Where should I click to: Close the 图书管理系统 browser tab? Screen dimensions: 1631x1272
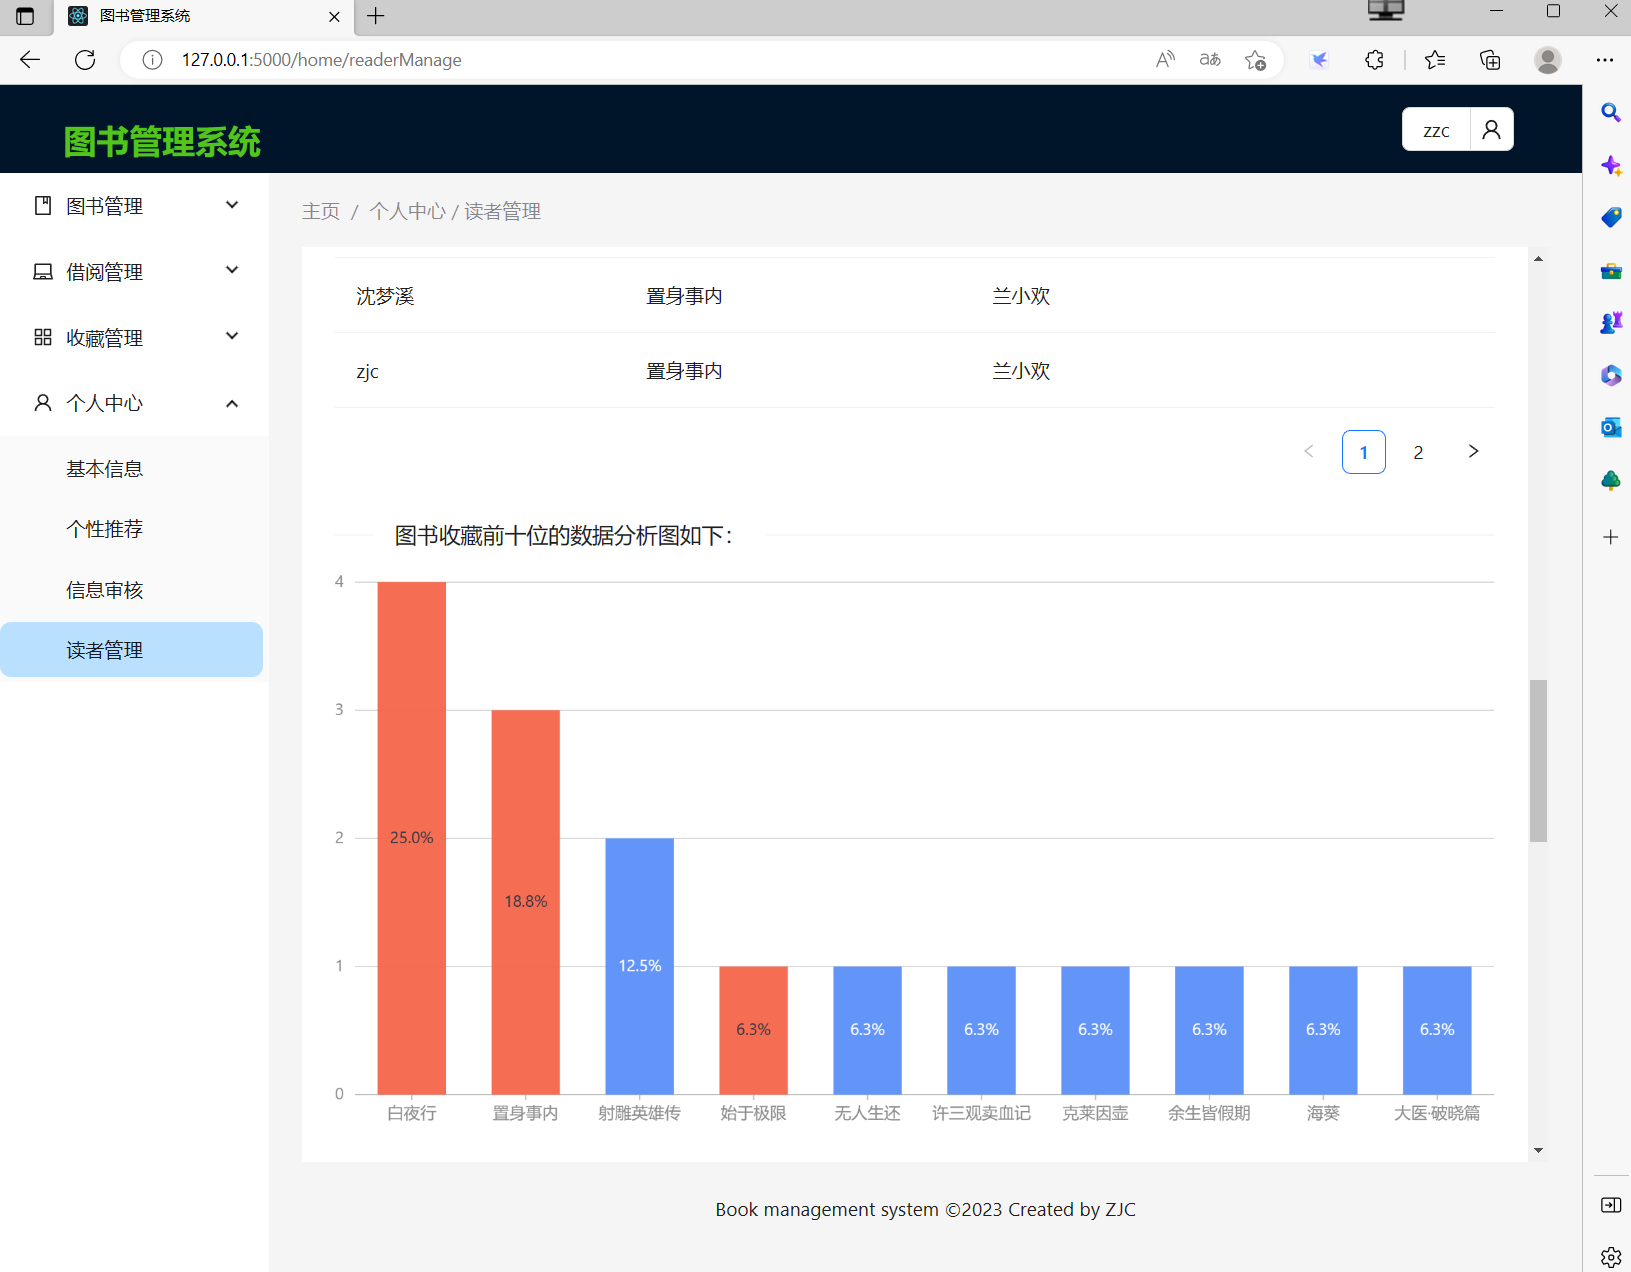tap(334, 16)
